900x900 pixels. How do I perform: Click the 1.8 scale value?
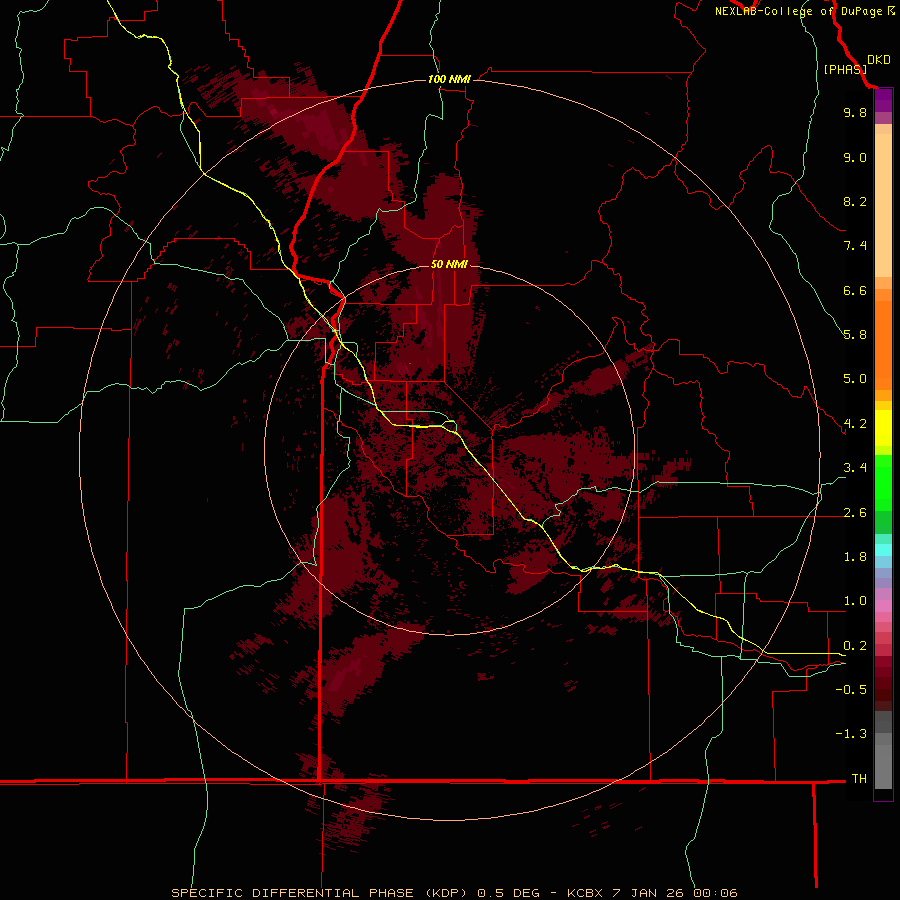[x=855, y=557]
